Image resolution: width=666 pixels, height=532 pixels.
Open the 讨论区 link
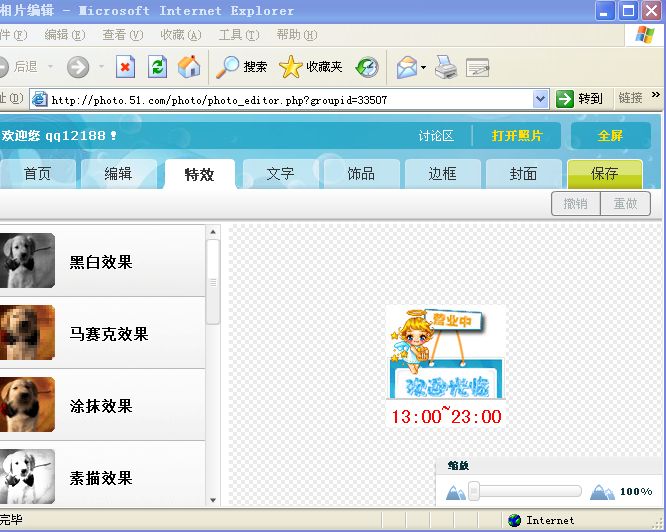tap(436, 136)
